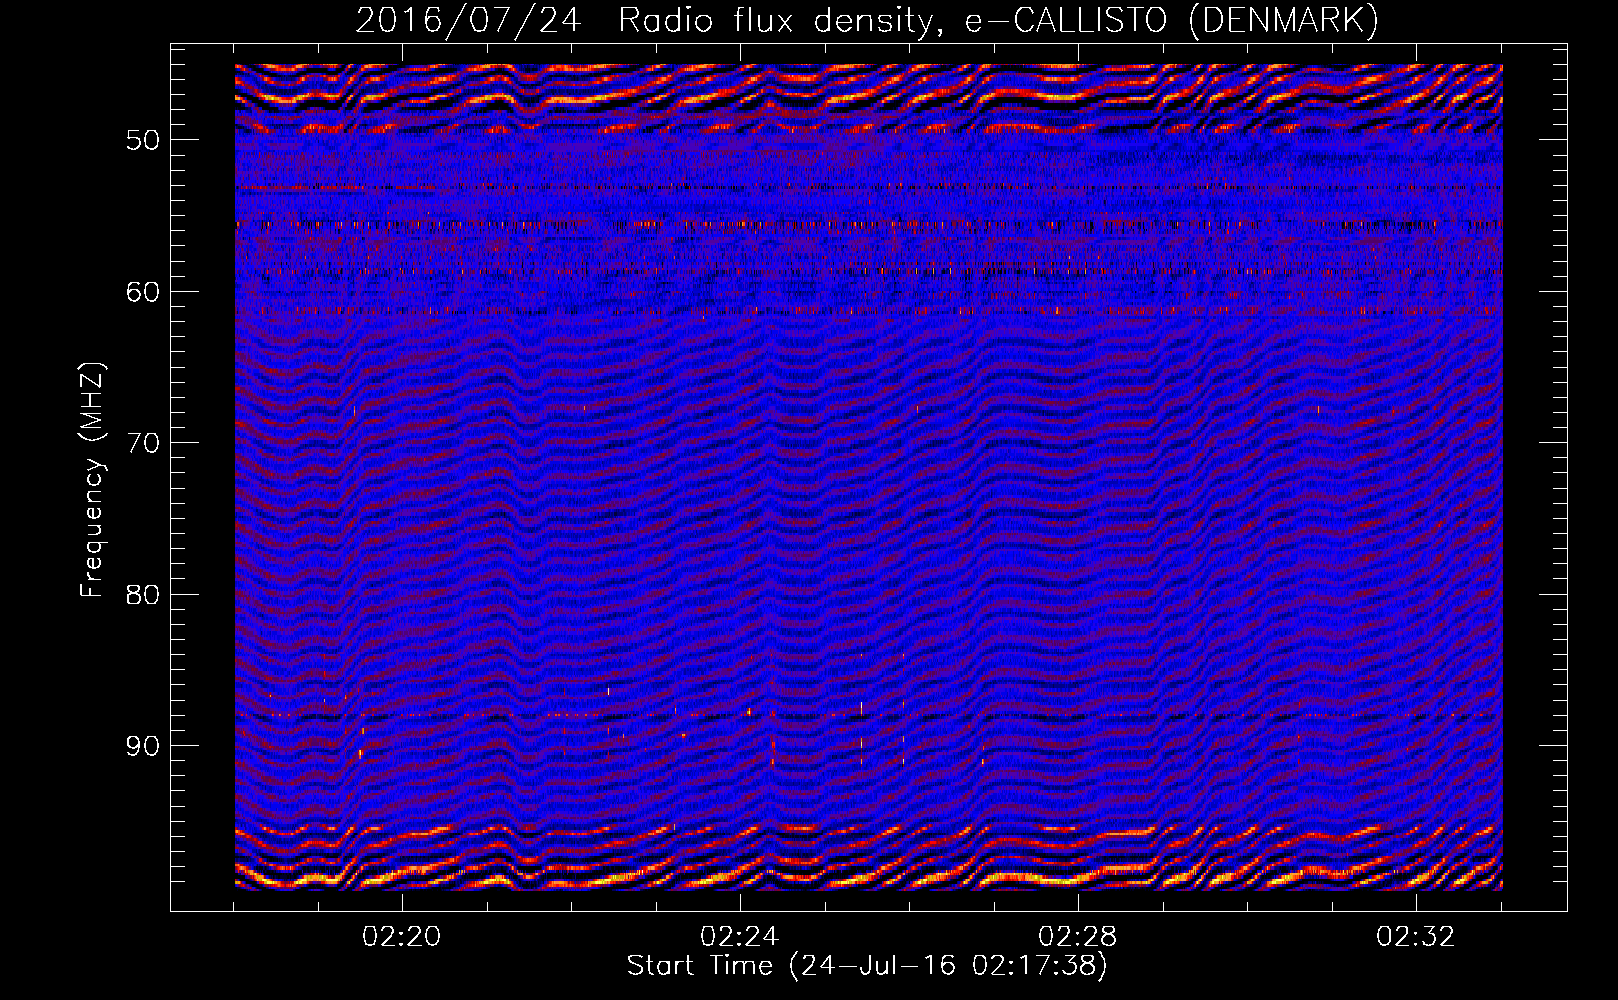This screenshot has width=1618, height=1000.
Task: Click the 80 frequency tick label
Action: (143, 595)
